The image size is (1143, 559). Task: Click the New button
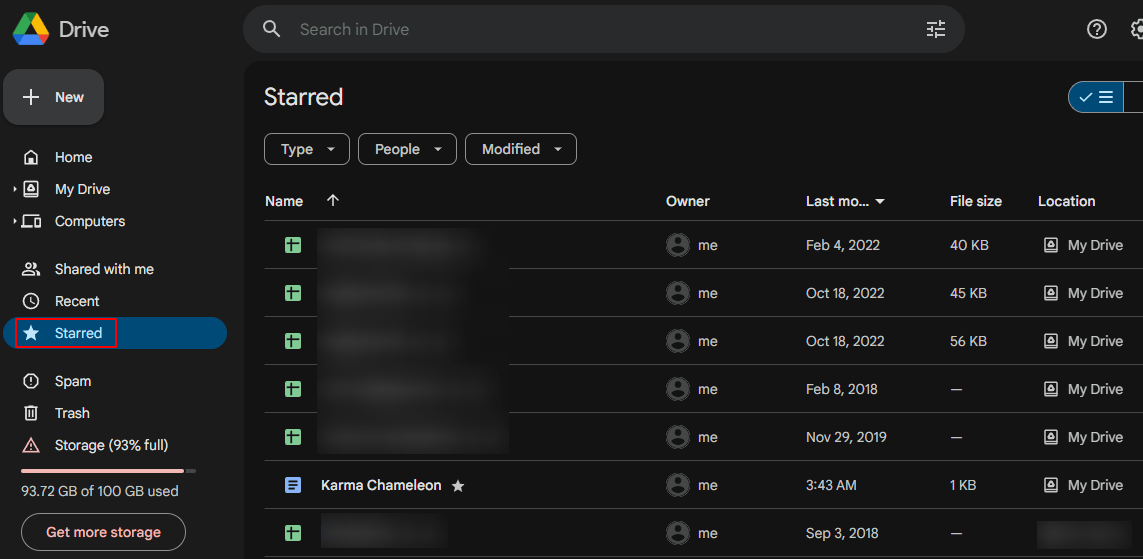[53, 97]
